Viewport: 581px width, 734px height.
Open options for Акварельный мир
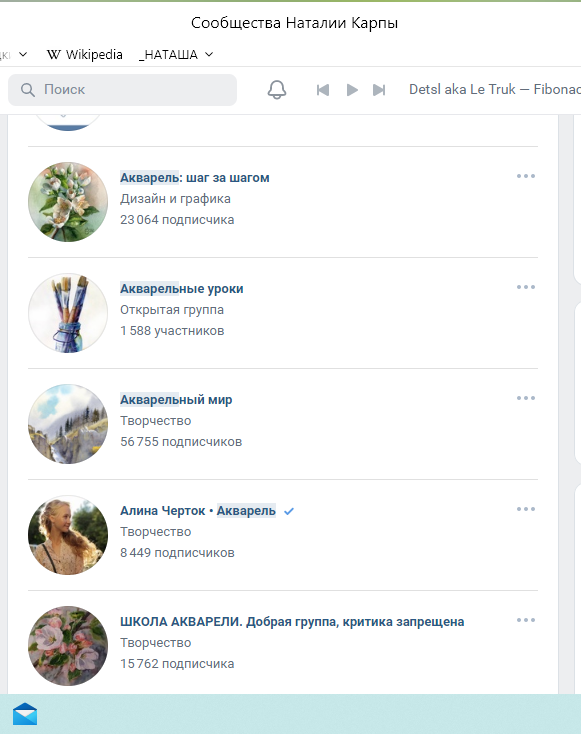[x=526, y=398]
